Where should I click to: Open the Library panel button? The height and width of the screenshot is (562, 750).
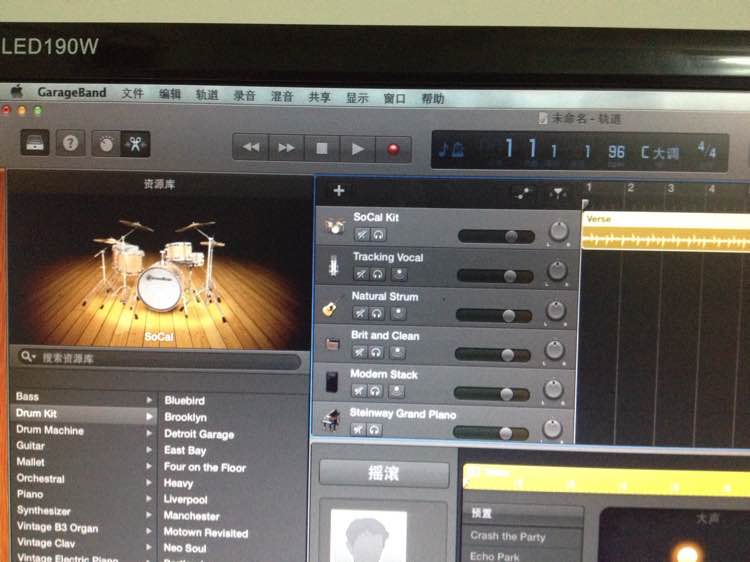point(35,143)
